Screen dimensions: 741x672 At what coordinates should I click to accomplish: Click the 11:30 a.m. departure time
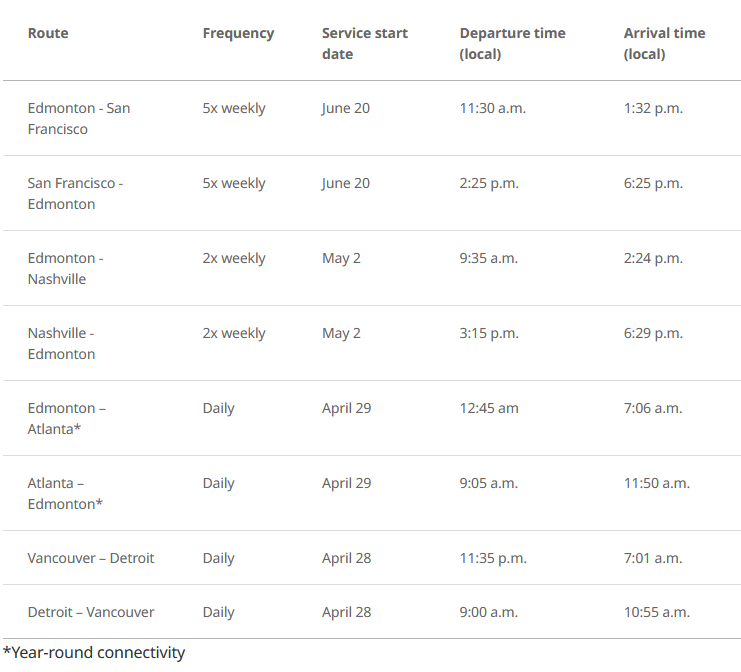click(x=489, y=108)
